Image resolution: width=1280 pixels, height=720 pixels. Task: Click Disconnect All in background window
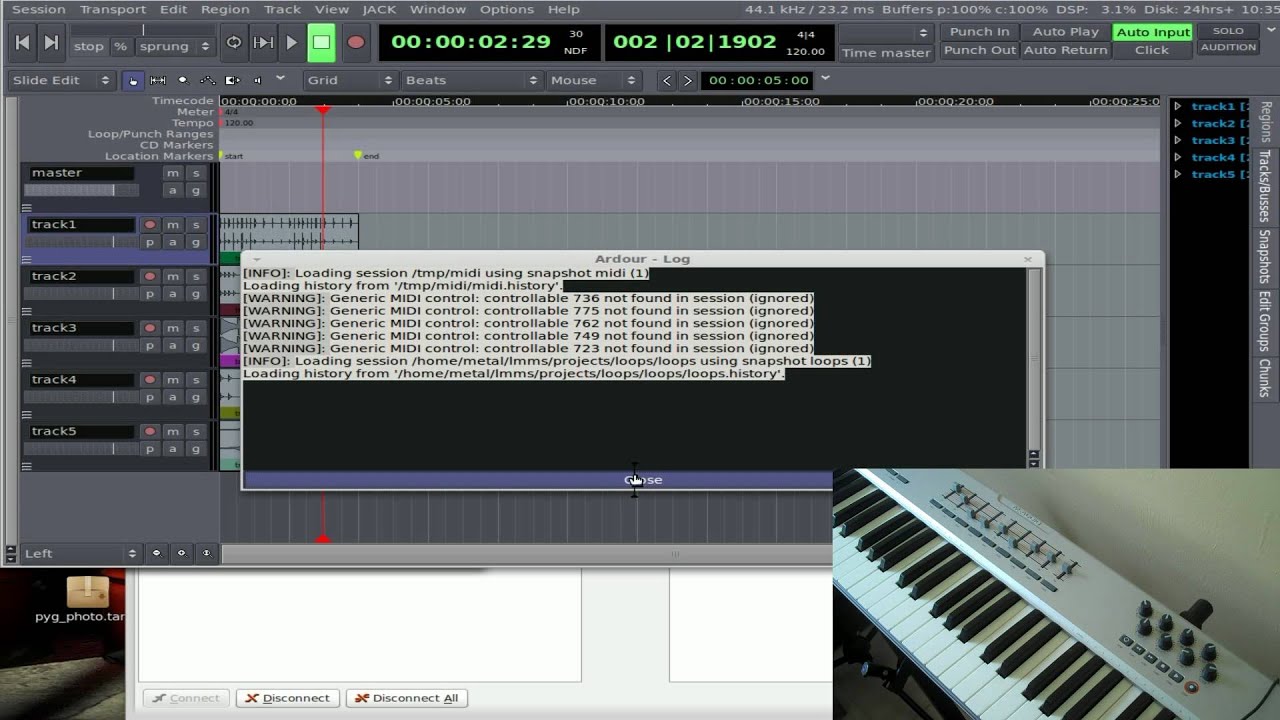(406, 698)
